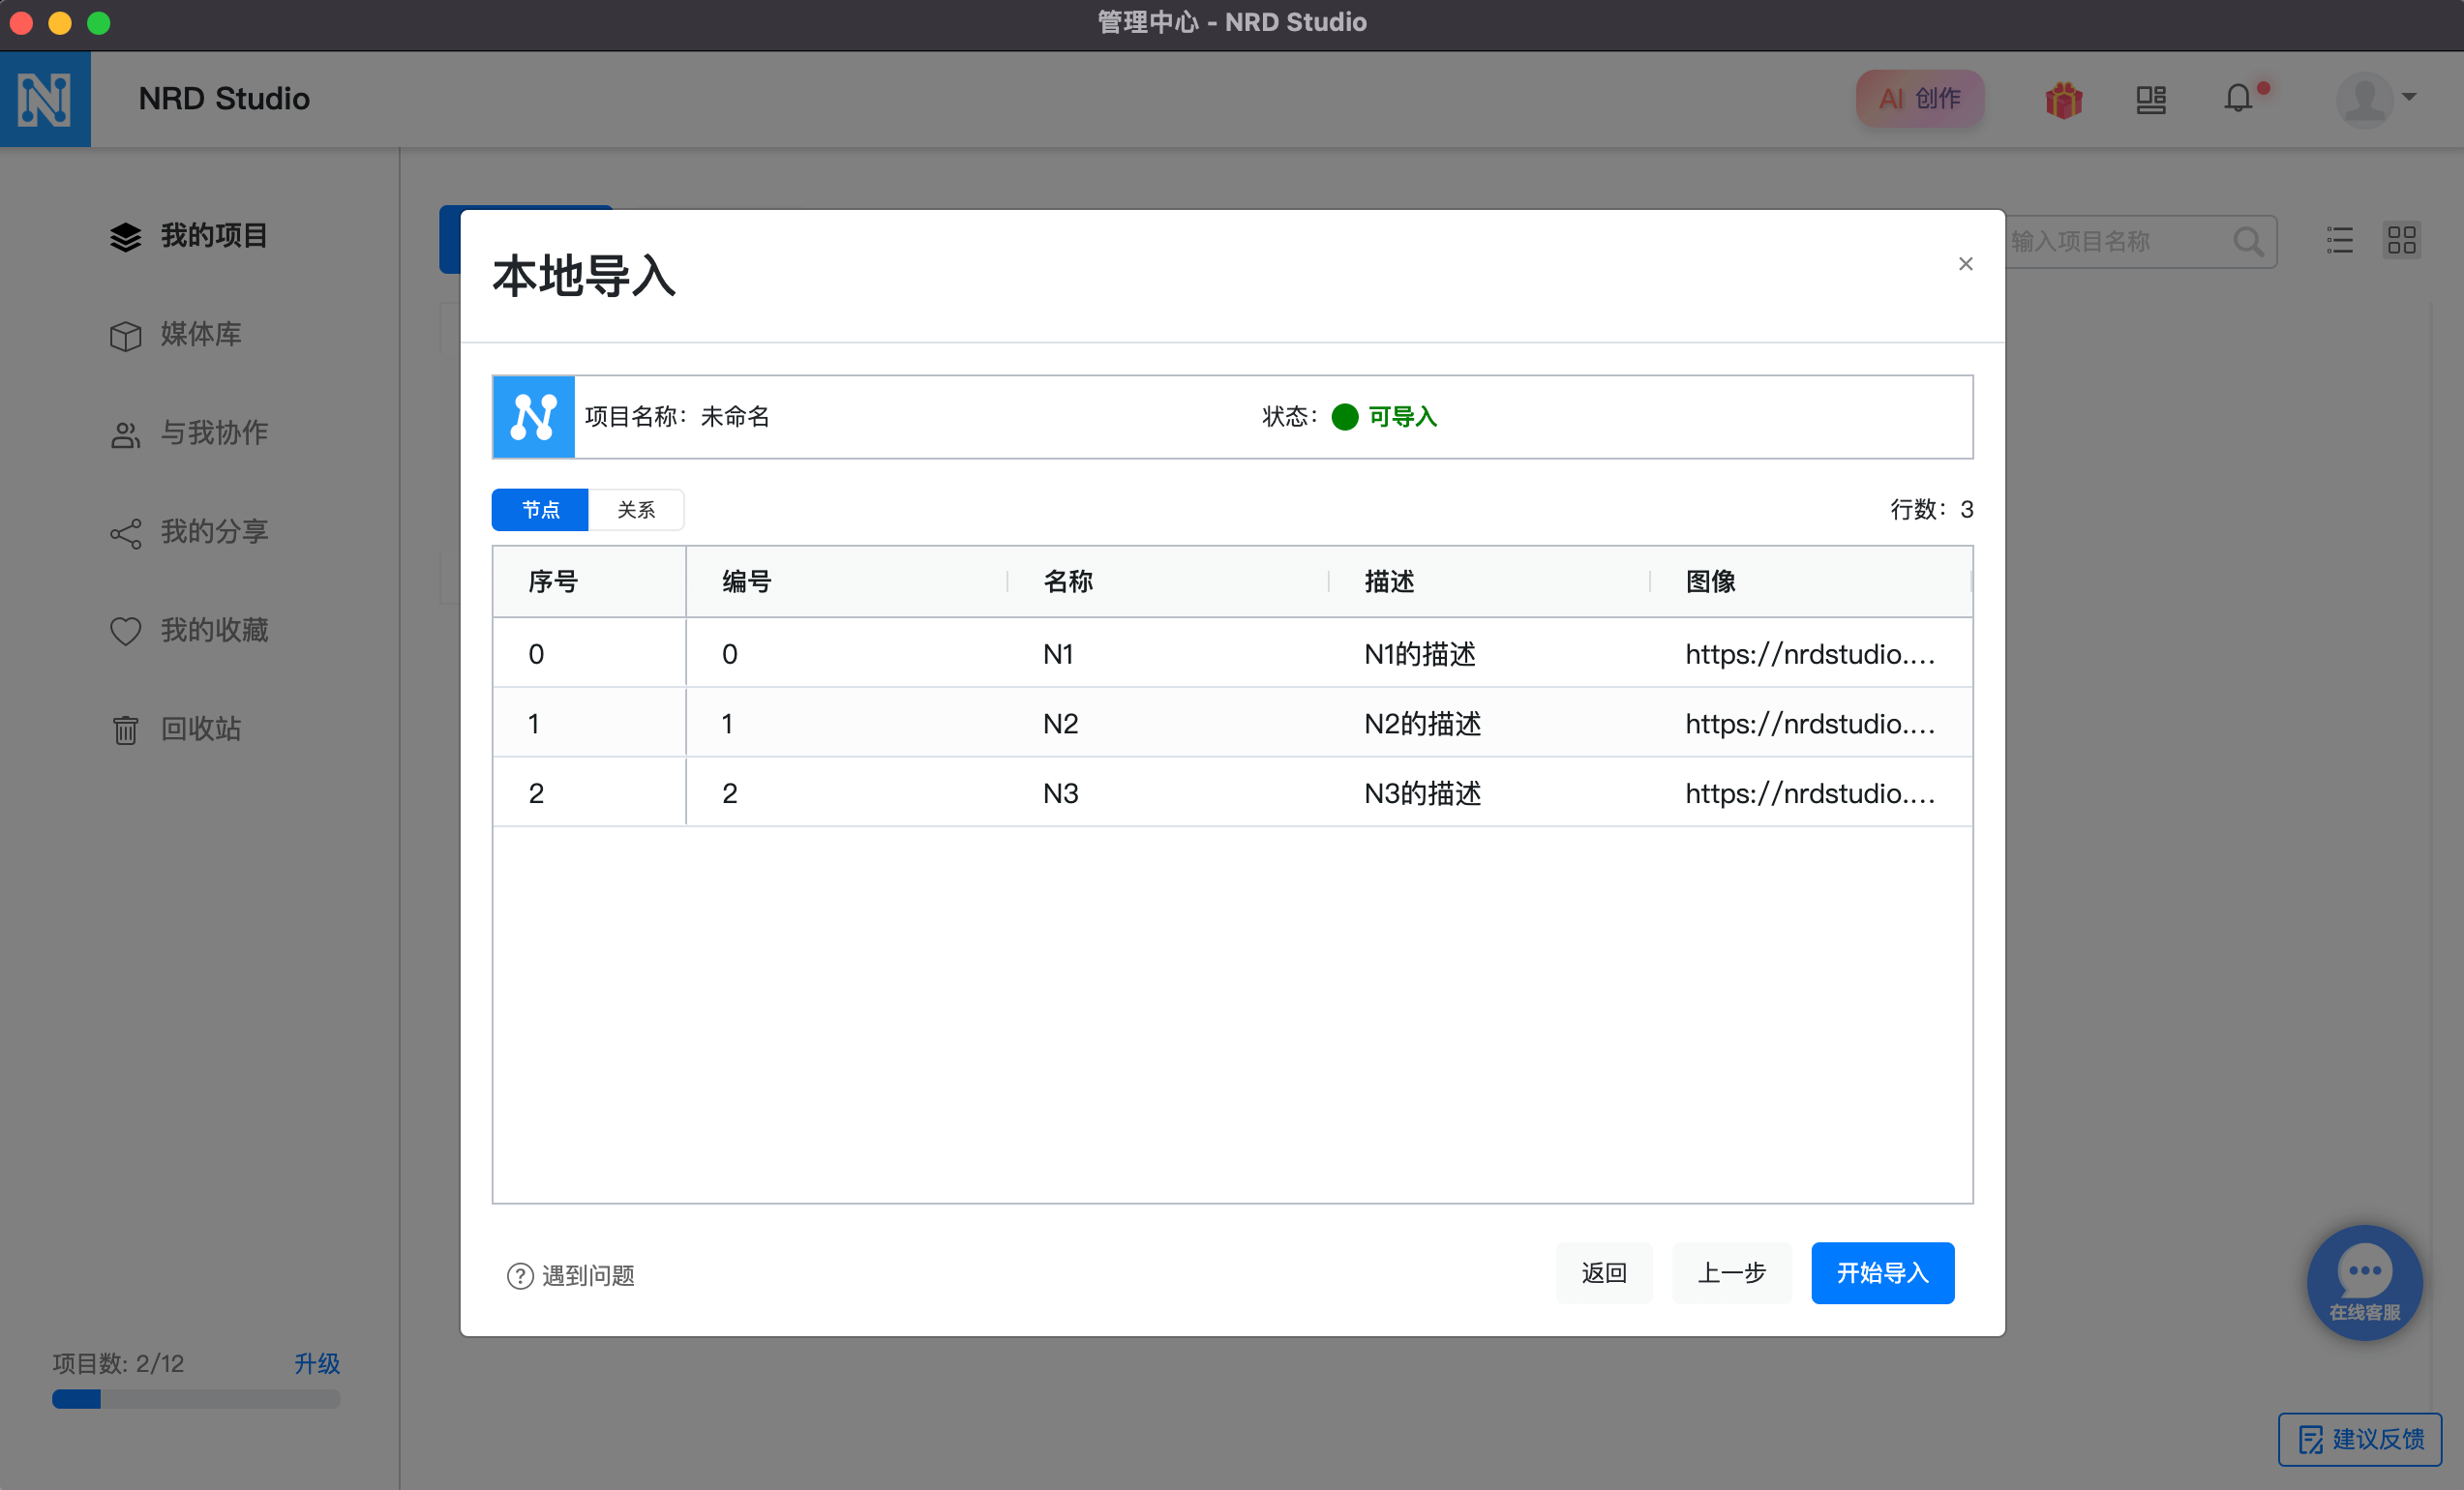Click the gift box icon in header
Screen dimensions: 2464x1490
[2063, 99]
